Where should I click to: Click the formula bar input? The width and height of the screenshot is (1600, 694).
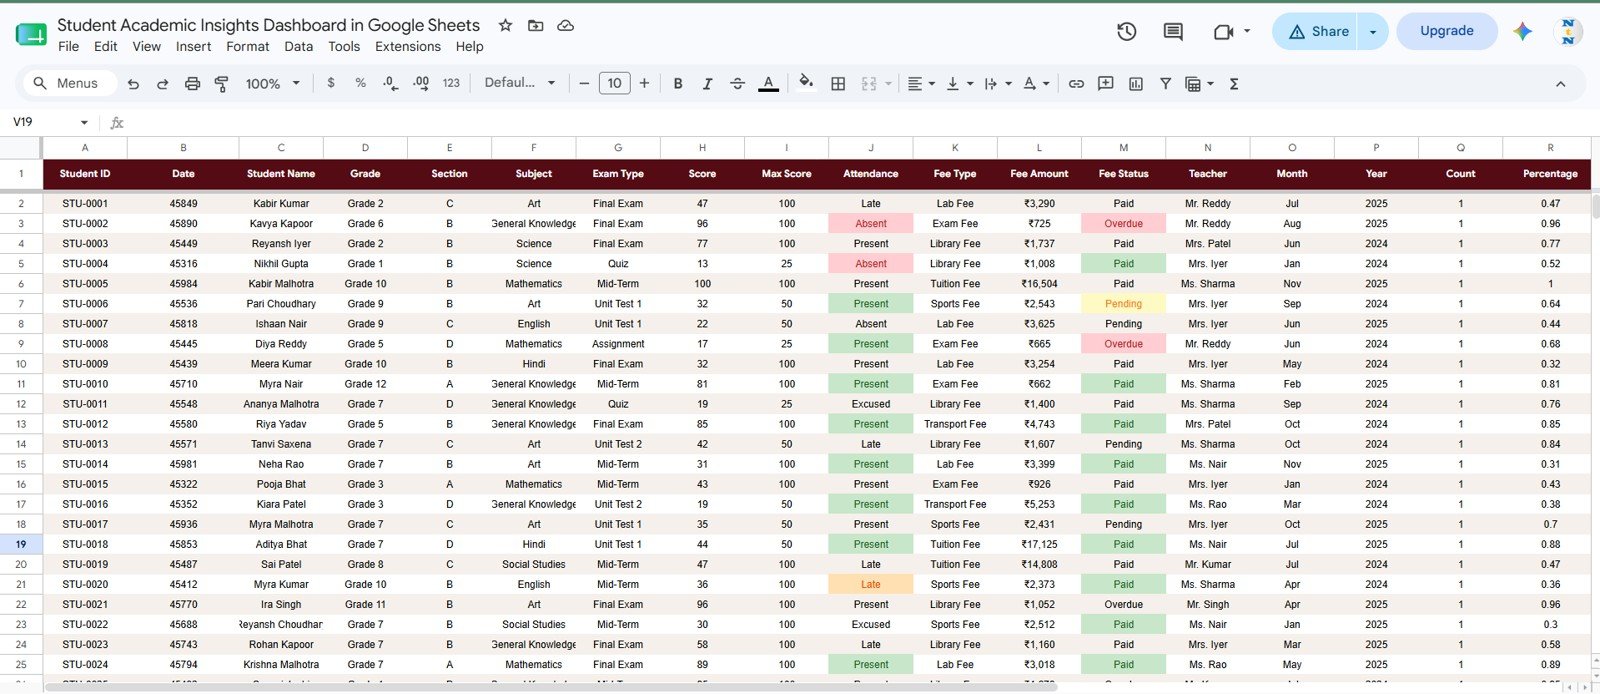pos(860,122)
